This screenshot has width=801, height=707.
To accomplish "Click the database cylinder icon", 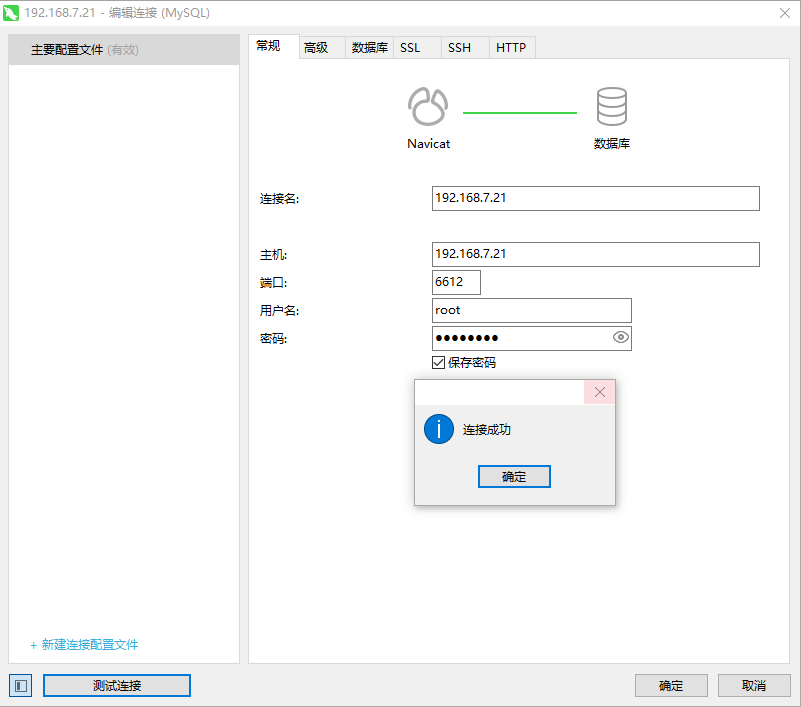I will coord(611,106).
